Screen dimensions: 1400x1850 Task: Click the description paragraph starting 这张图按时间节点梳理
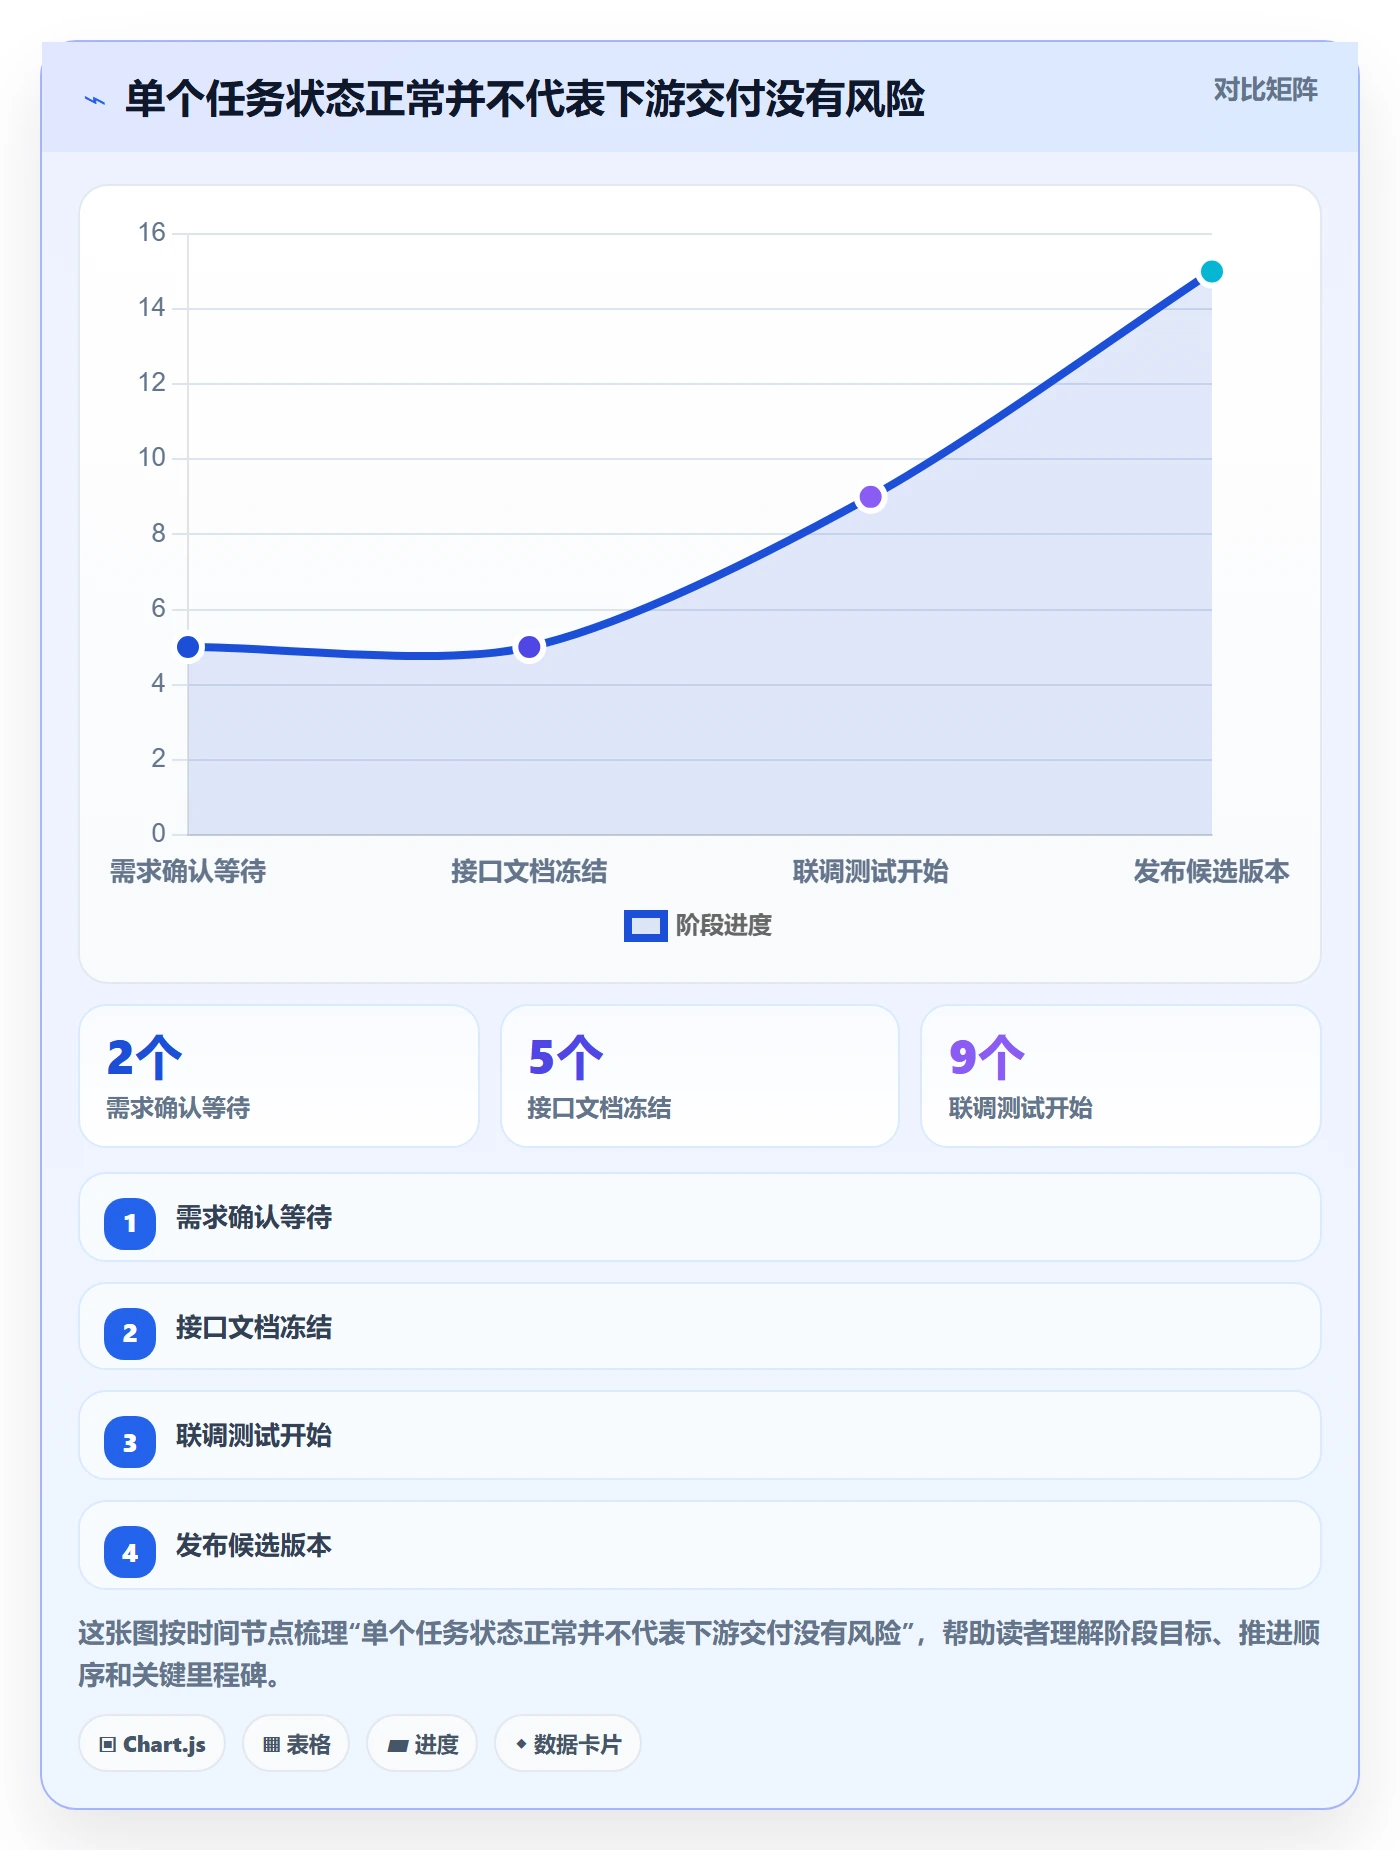[x=699, y=1654]
